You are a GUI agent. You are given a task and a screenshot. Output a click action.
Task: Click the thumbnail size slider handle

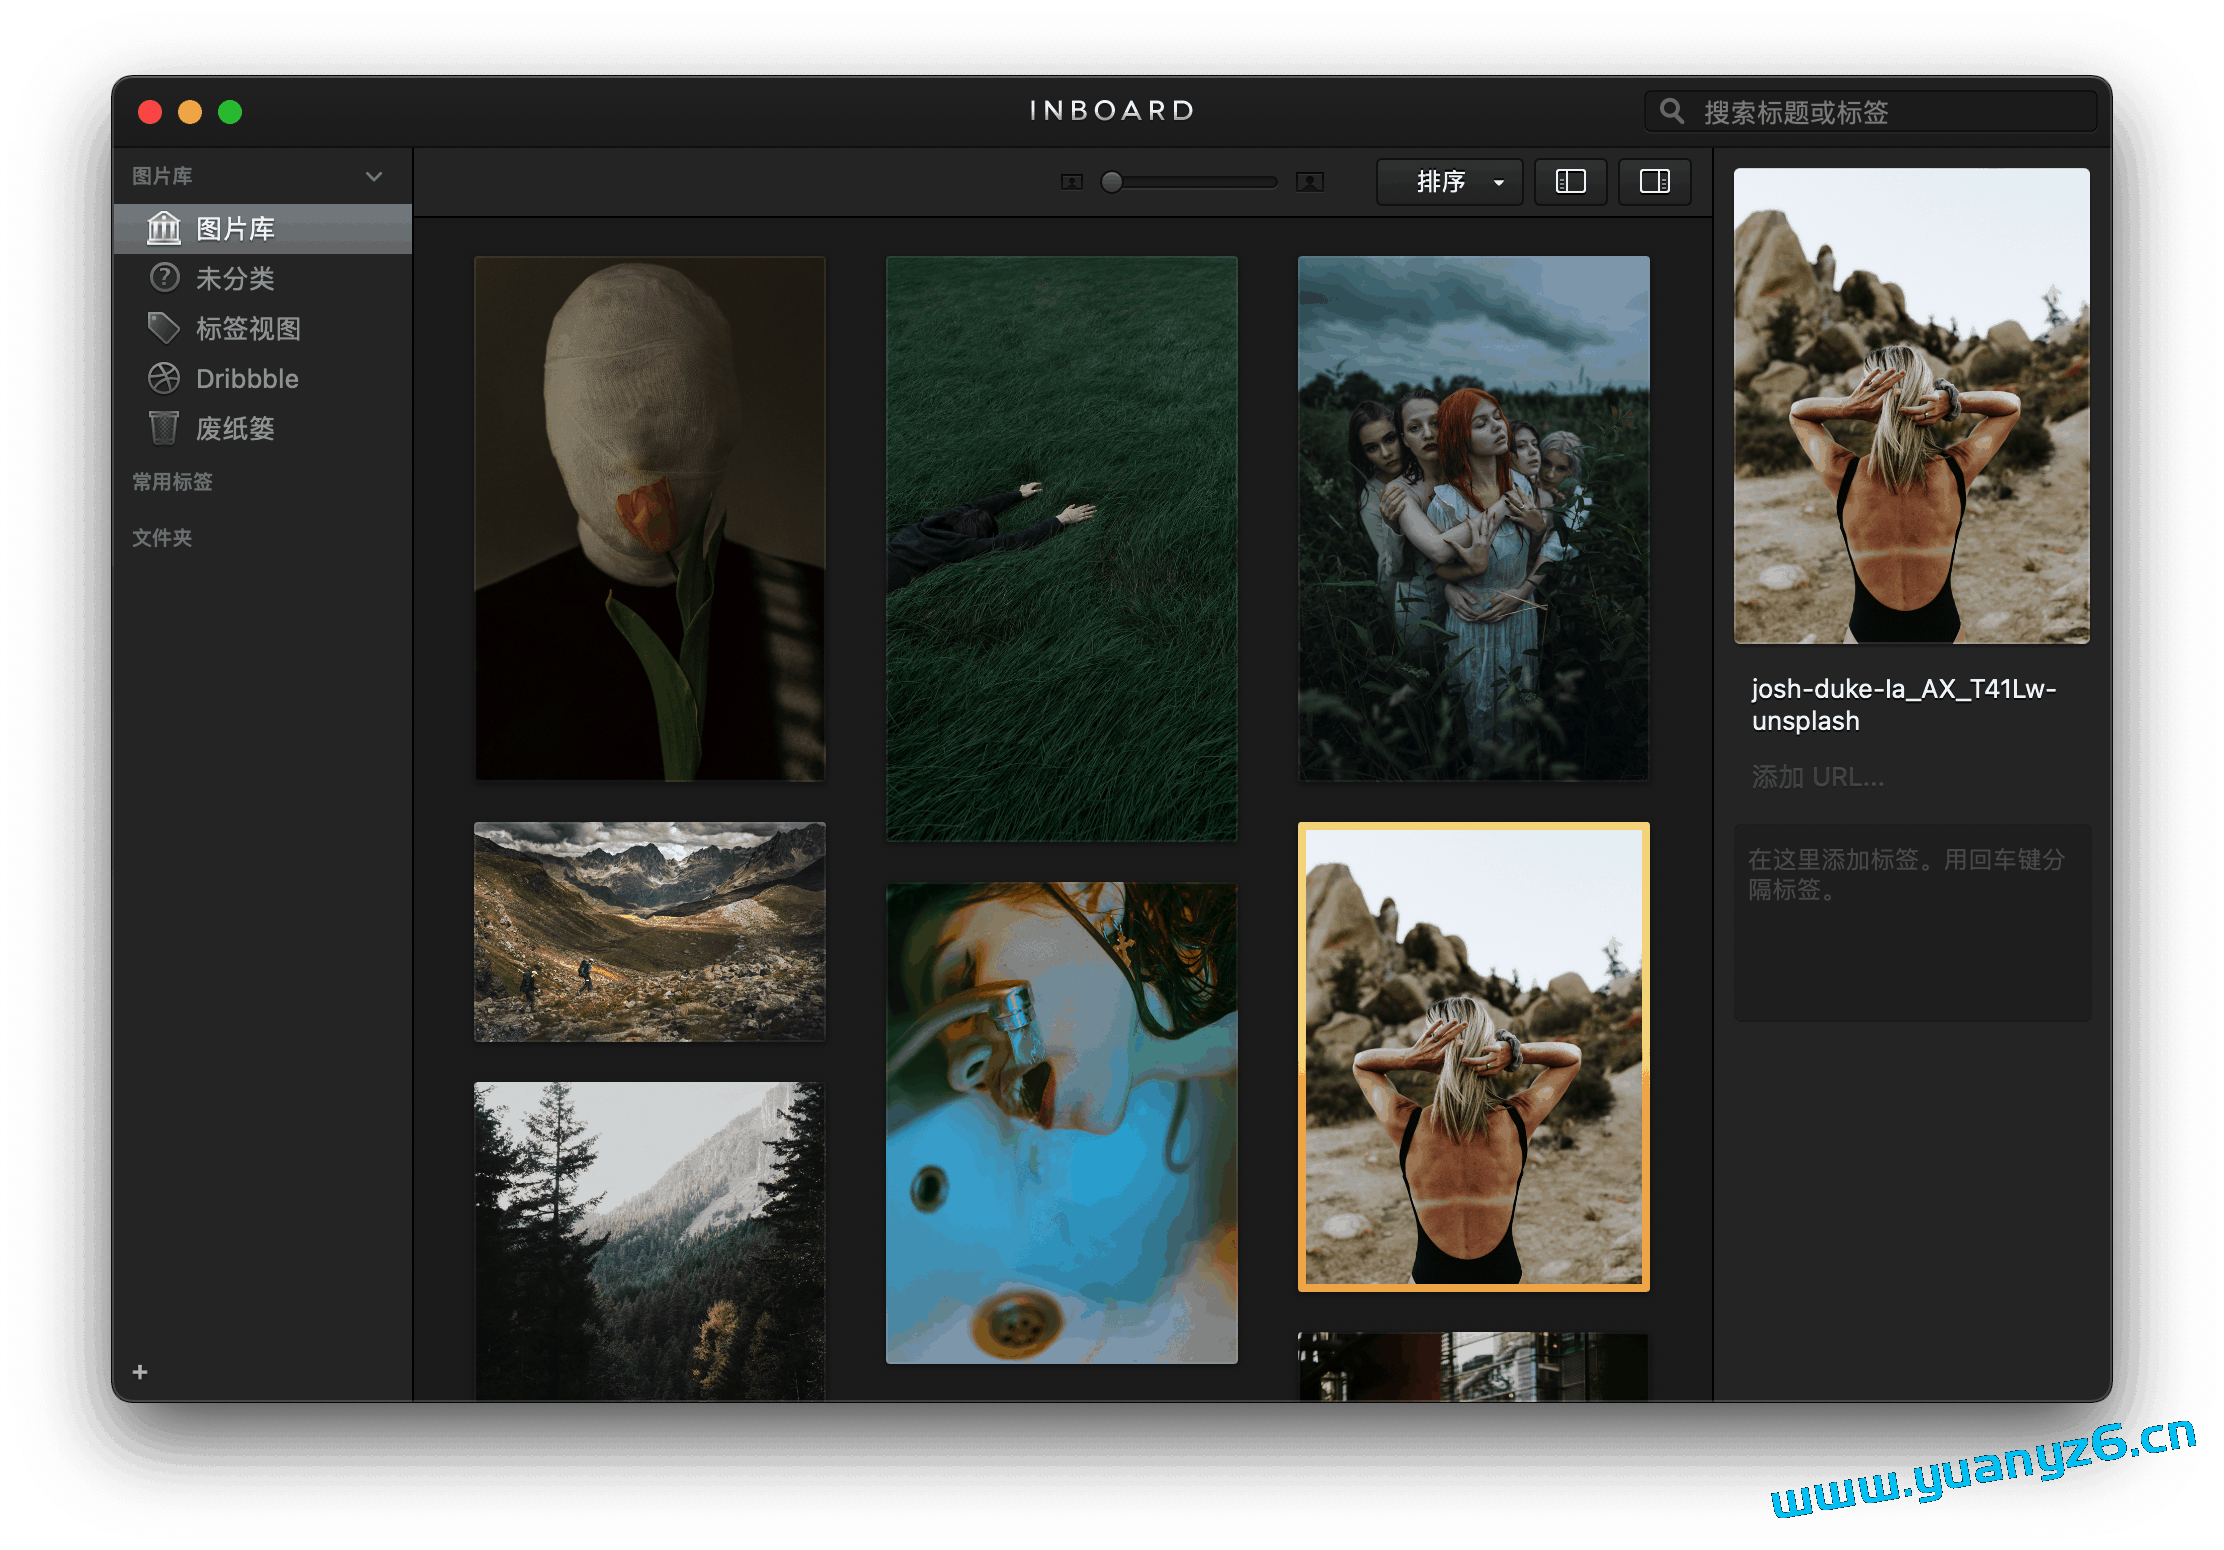(1111, 182)
